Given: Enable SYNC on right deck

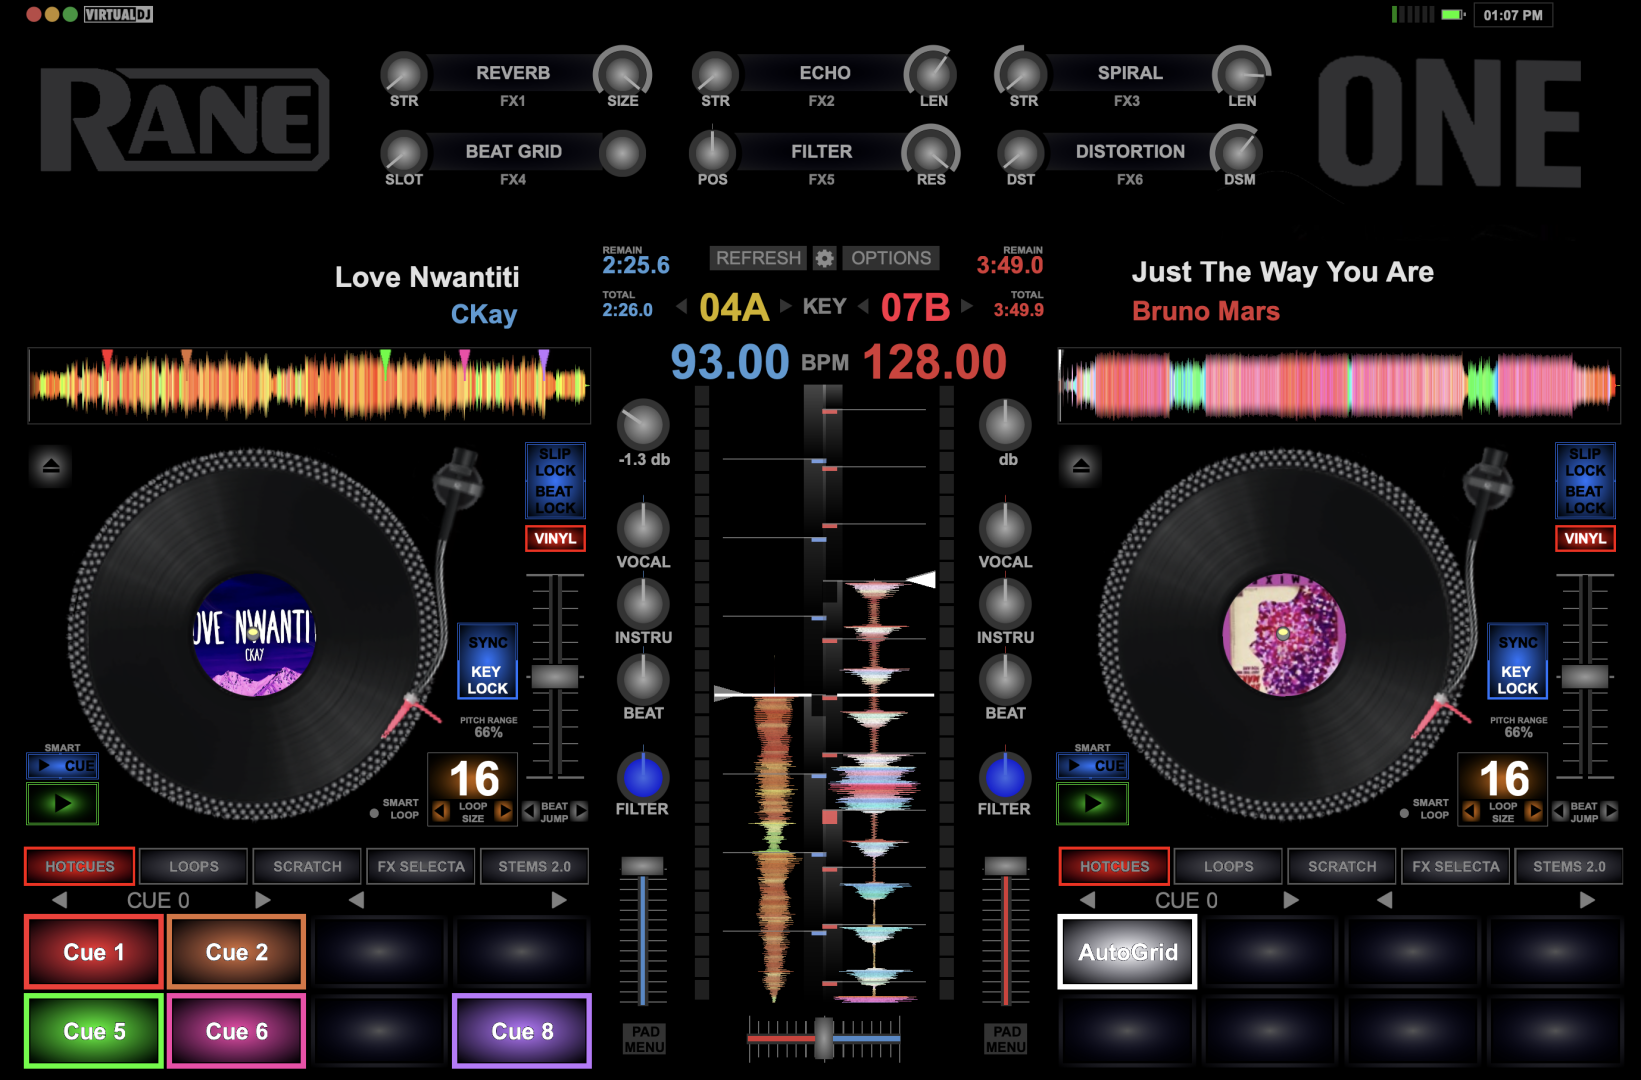Looking at the screenshot, I should pos(1518,642).
